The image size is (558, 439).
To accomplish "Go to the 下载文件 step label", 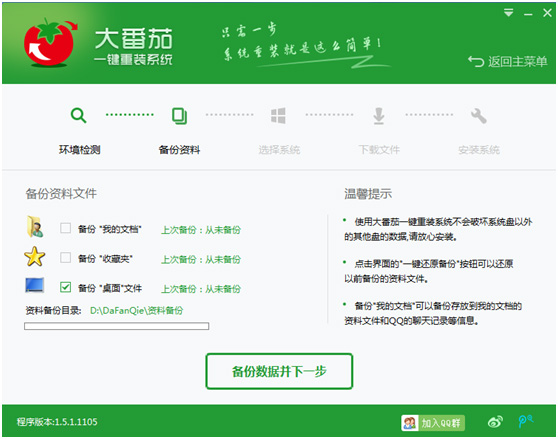I will 379,150.
